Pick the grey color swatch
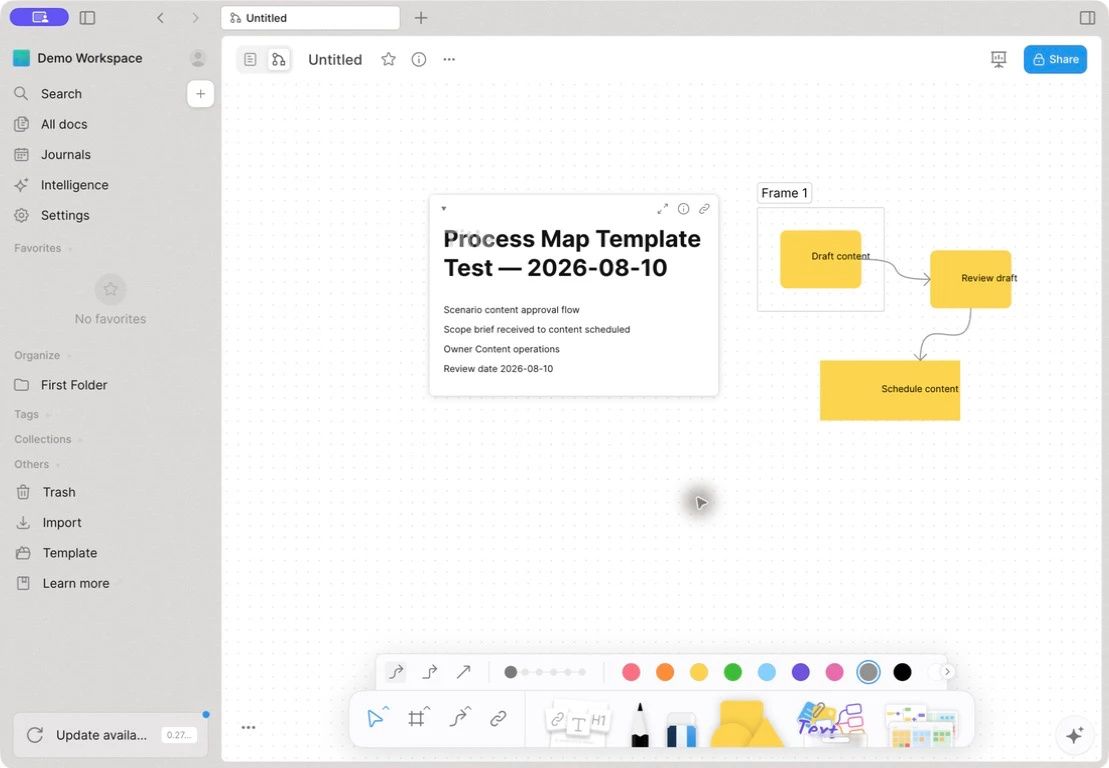The width and height of the screenshot is (1109, 768). click(x=869, y=672)
